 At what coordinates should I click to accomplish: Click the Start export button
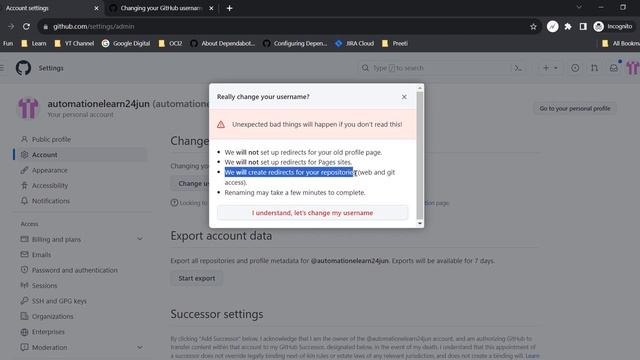[196, 278]
